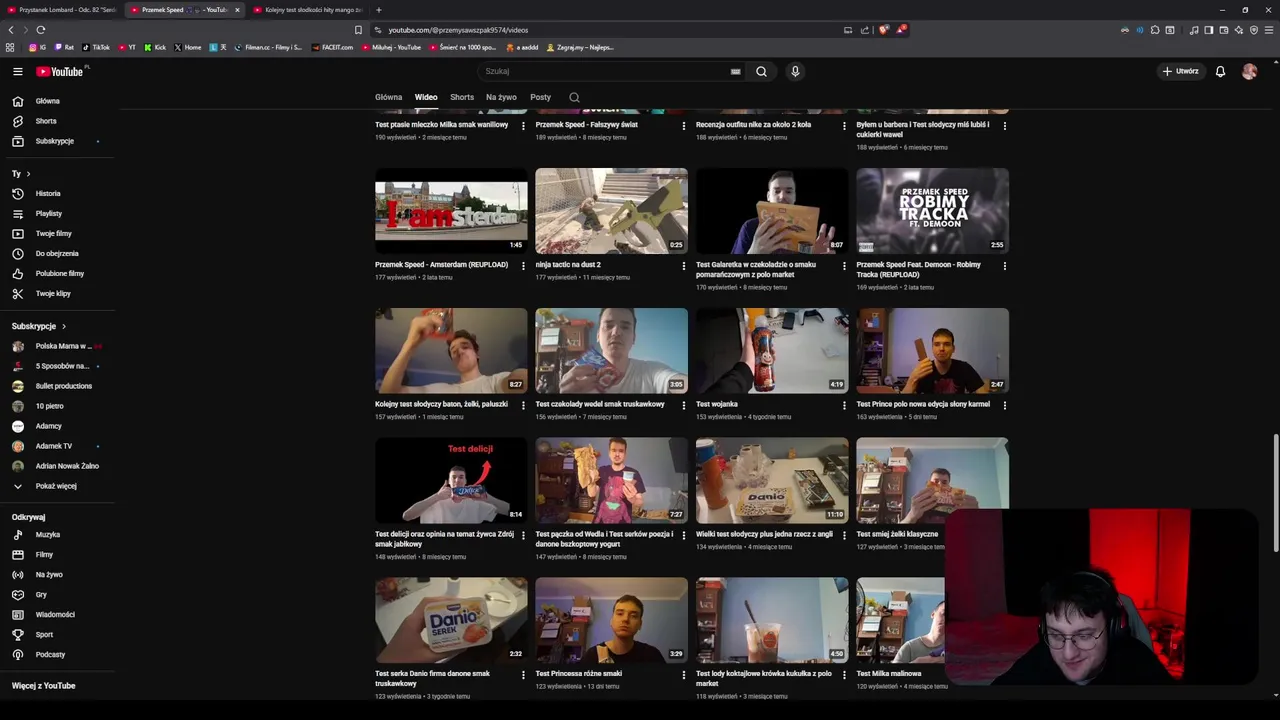
Task: Switch to the Shorts channel tab
Action: tap(462, 97)
